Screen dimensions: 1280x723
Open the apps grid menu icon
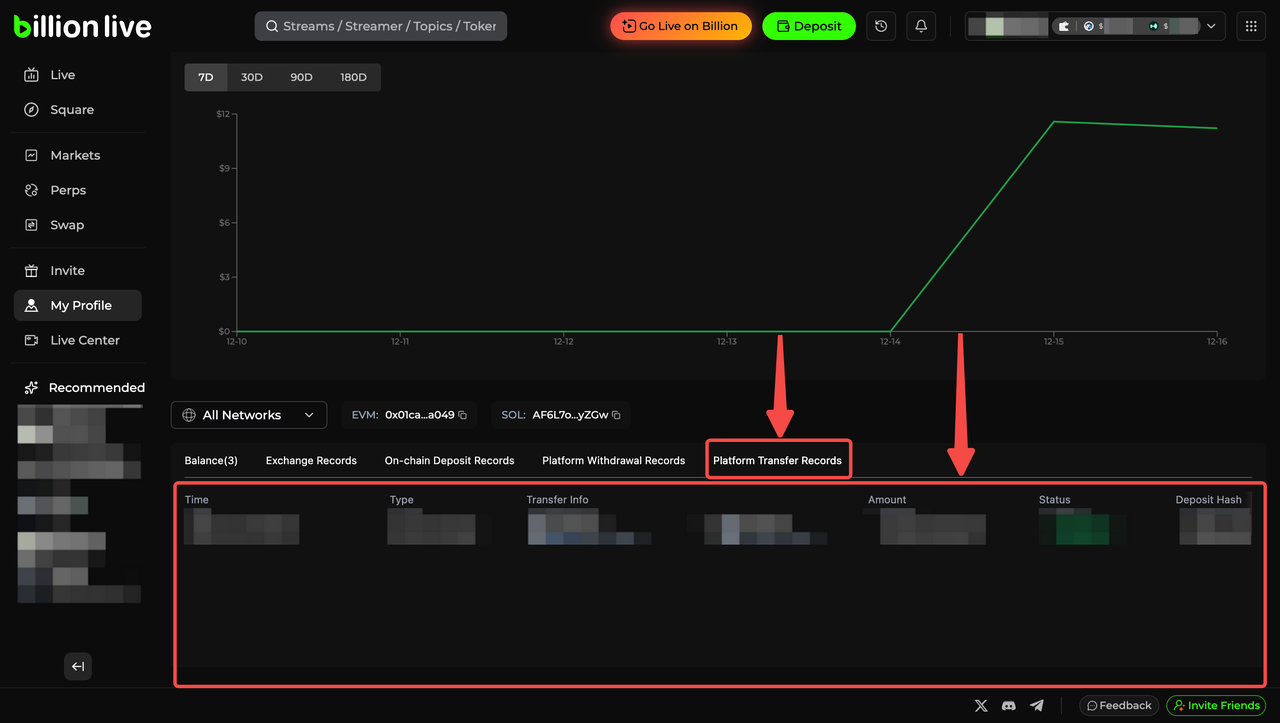click(x=1251, y=26)
